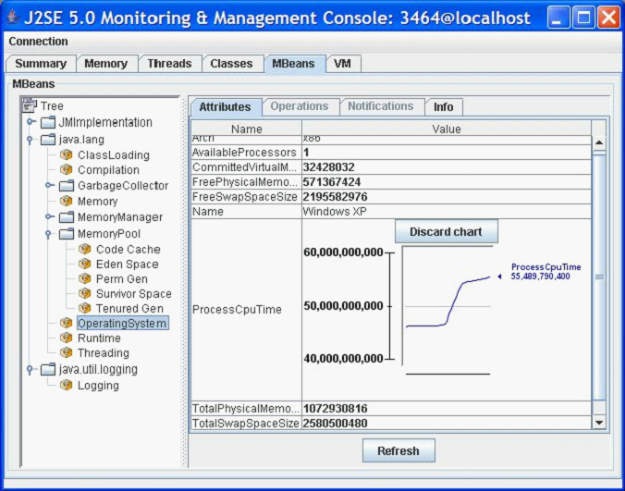Click the GarbageCollector folder icon

[x=66, y=185]
